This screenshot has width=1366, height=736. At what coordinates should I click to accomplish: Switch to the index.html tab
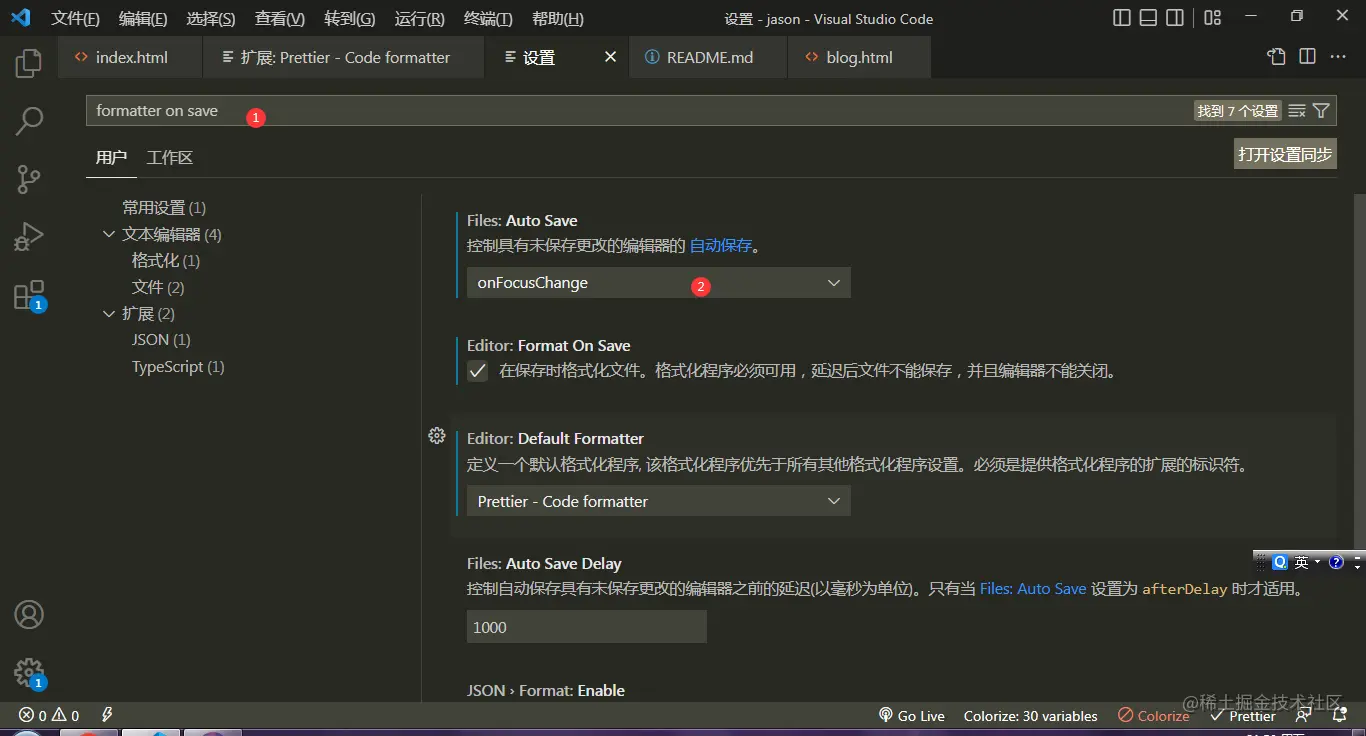[130, 57]
